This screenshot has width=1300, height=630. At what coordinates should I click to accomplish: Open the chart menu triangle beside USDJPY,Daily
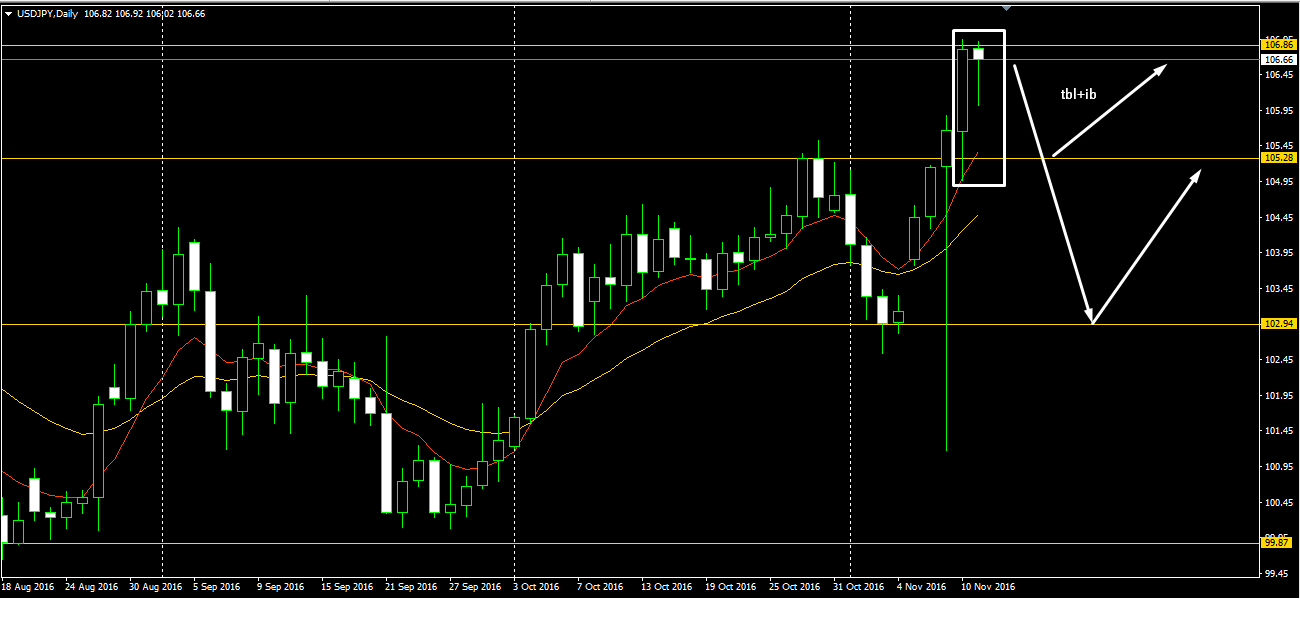click(x=8, y=14)
